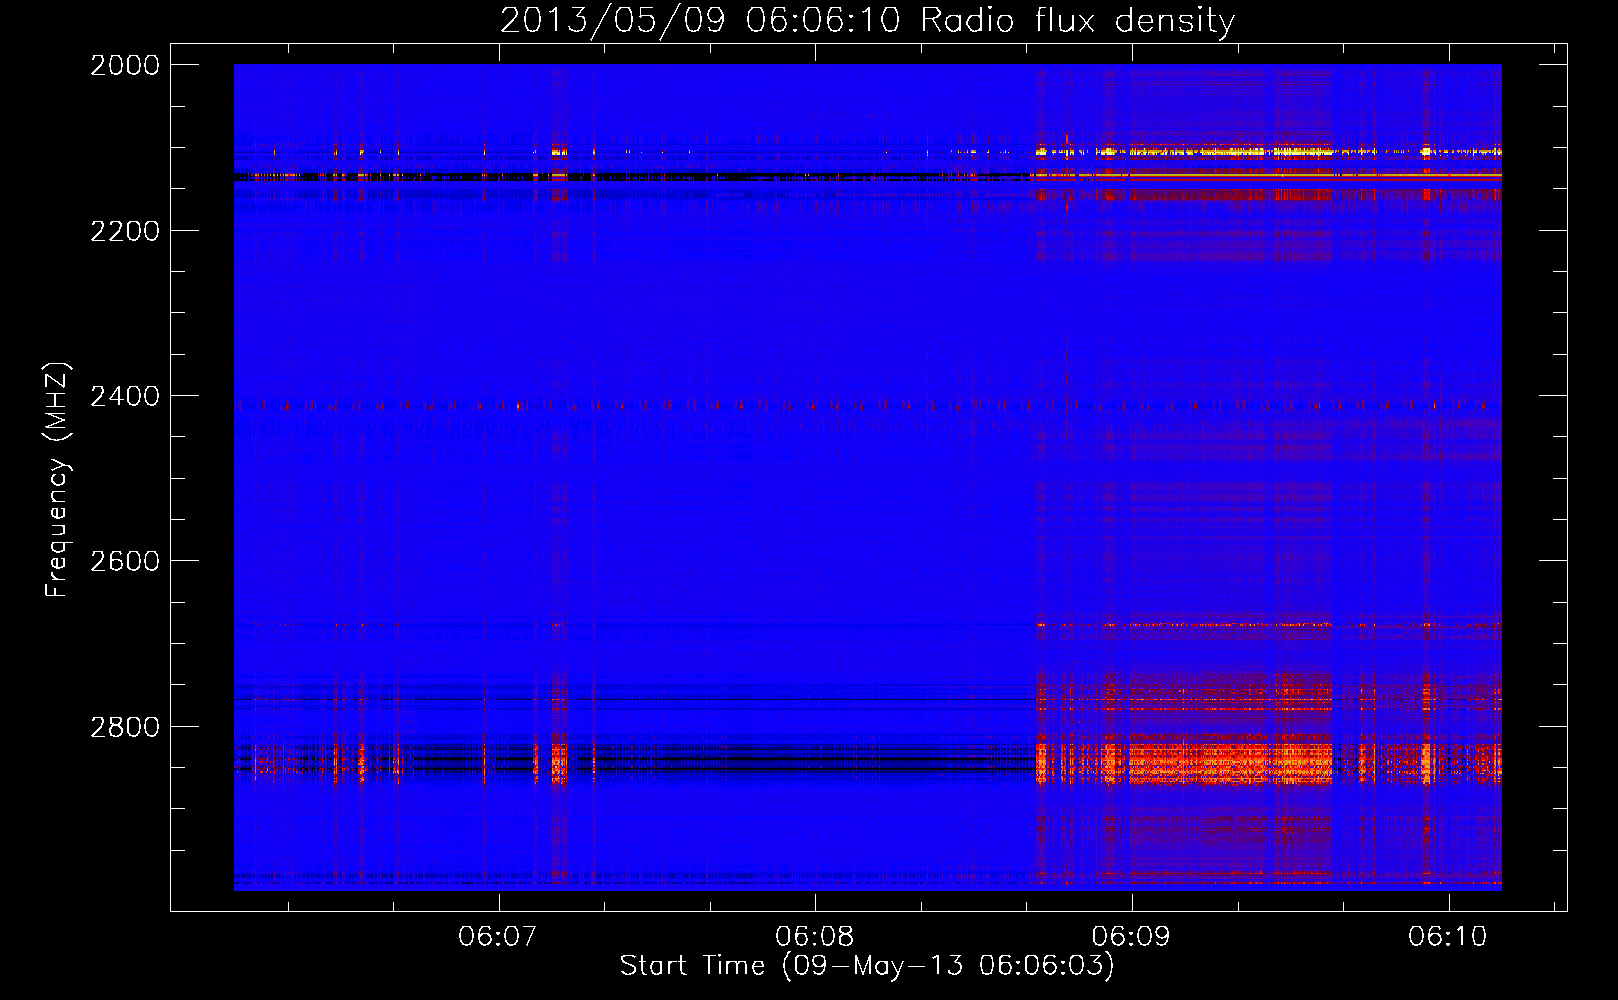Click the 'Frequency (MHZ)' axis title
This screenshot has width=1618, height=1000.
pos(58,480)
